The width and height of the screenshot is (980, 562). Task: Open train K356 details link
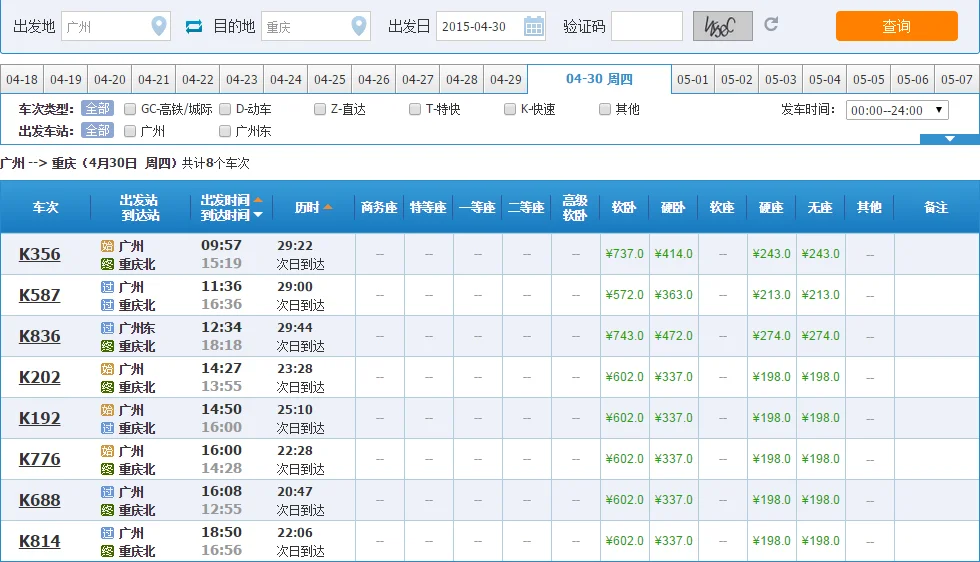pos(40,254)
